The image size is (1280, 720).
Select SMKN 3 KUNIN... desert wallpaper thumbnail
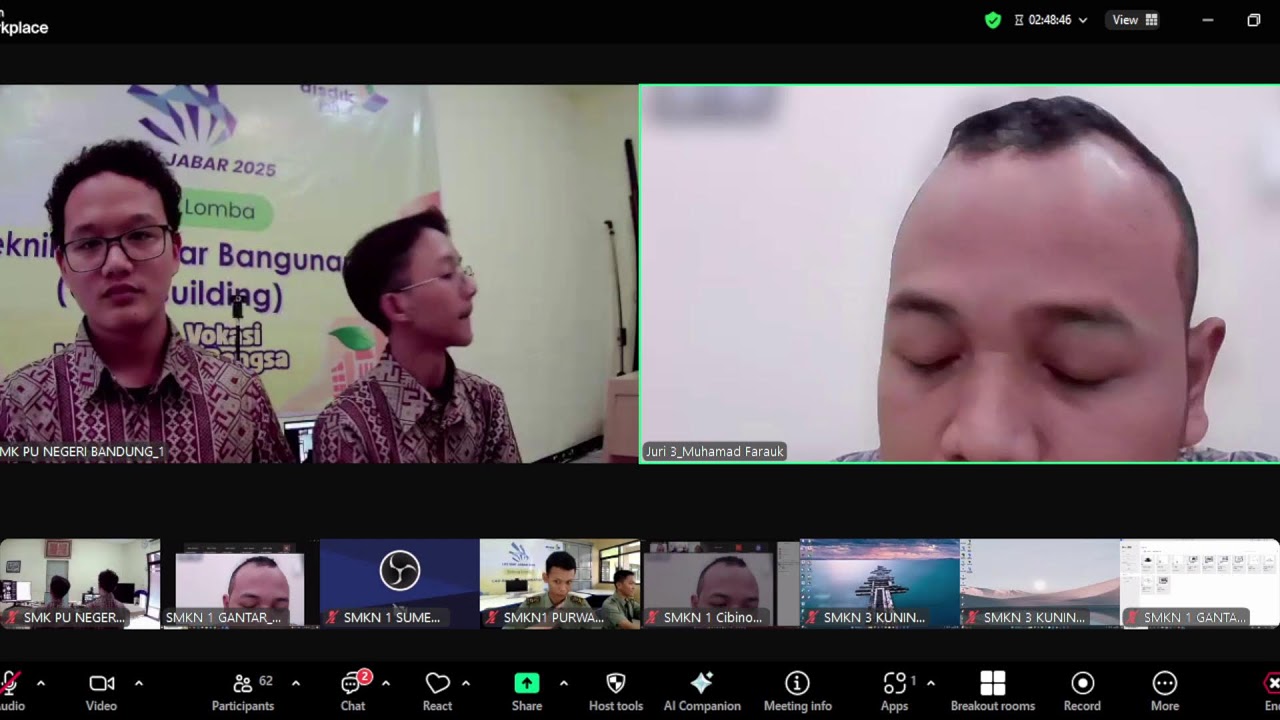coord(1040,584)
